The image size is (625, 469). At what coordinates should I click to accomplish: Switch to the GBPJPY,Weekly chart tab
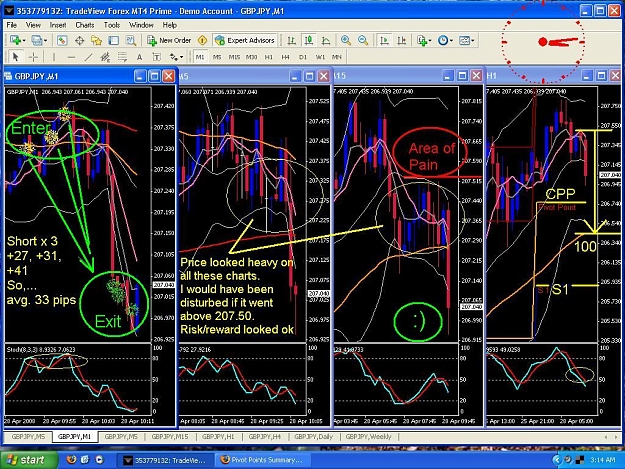click(369, 437)
